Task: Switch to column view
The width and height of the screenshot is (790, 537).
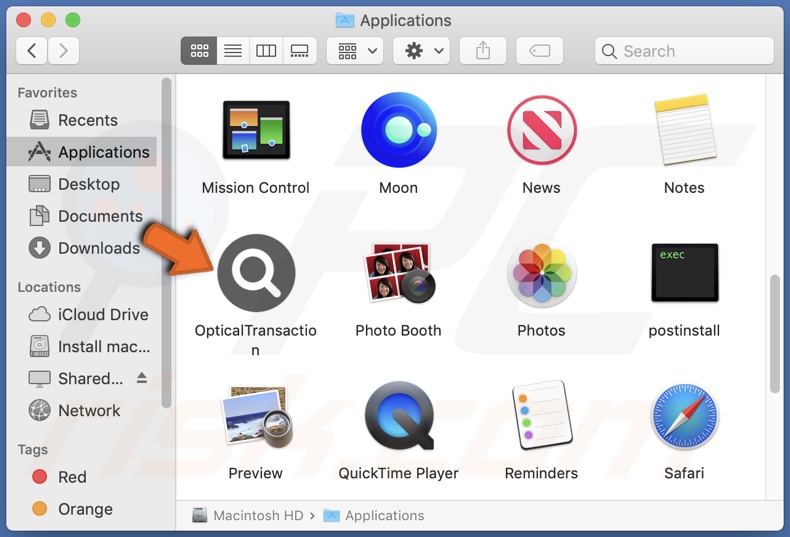Action: [266, 51]
